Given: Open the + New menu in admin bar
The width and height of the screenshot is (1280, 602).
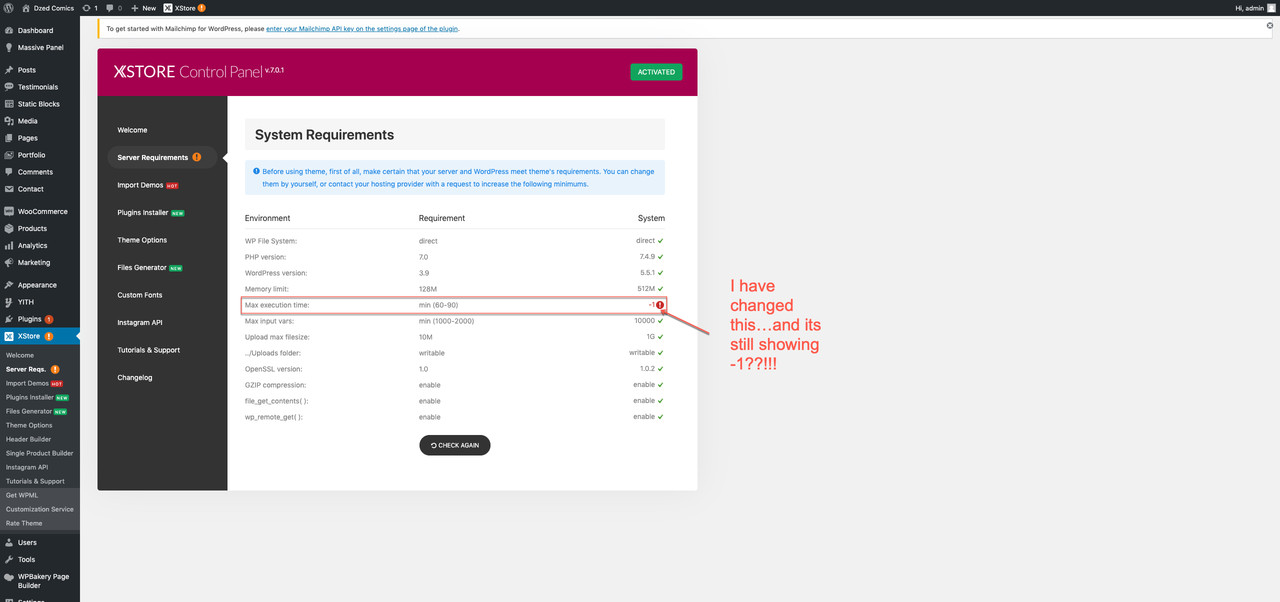Looking at the screenshot, I should 144,7.
